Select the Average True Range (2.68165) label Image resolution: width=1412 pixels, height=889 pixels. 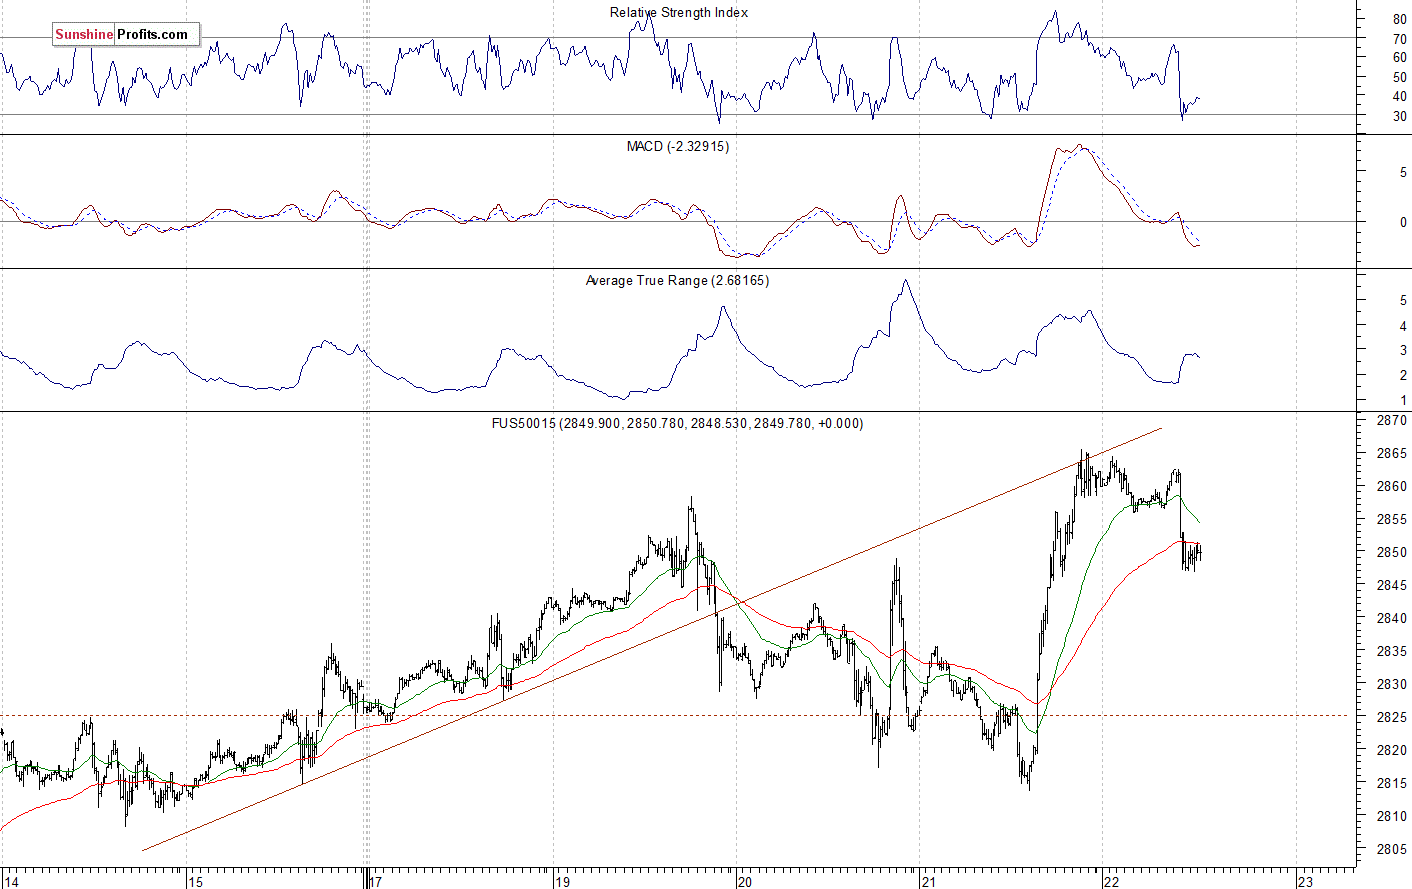coord(678,281)
